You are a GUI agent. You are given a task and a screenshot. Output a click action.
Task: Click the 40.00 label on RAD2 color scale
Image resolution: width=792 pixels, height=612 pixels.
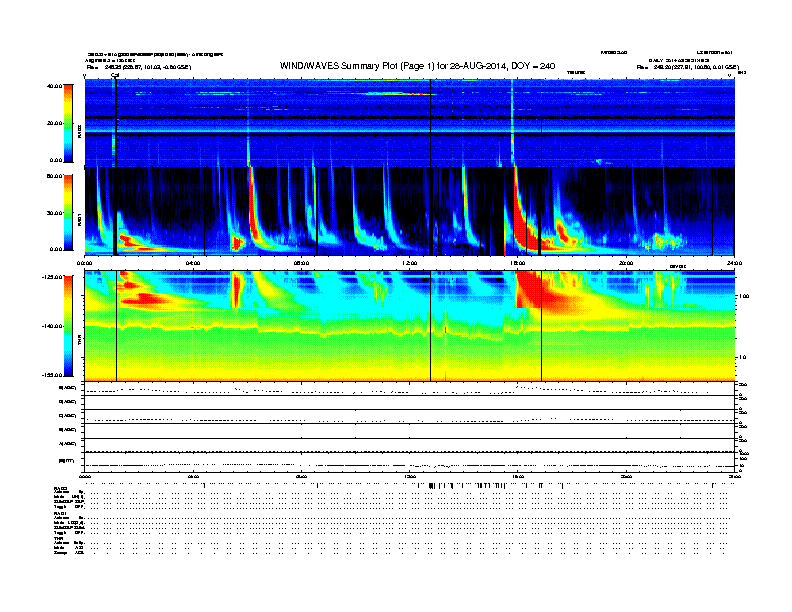(x=55, y=86)
